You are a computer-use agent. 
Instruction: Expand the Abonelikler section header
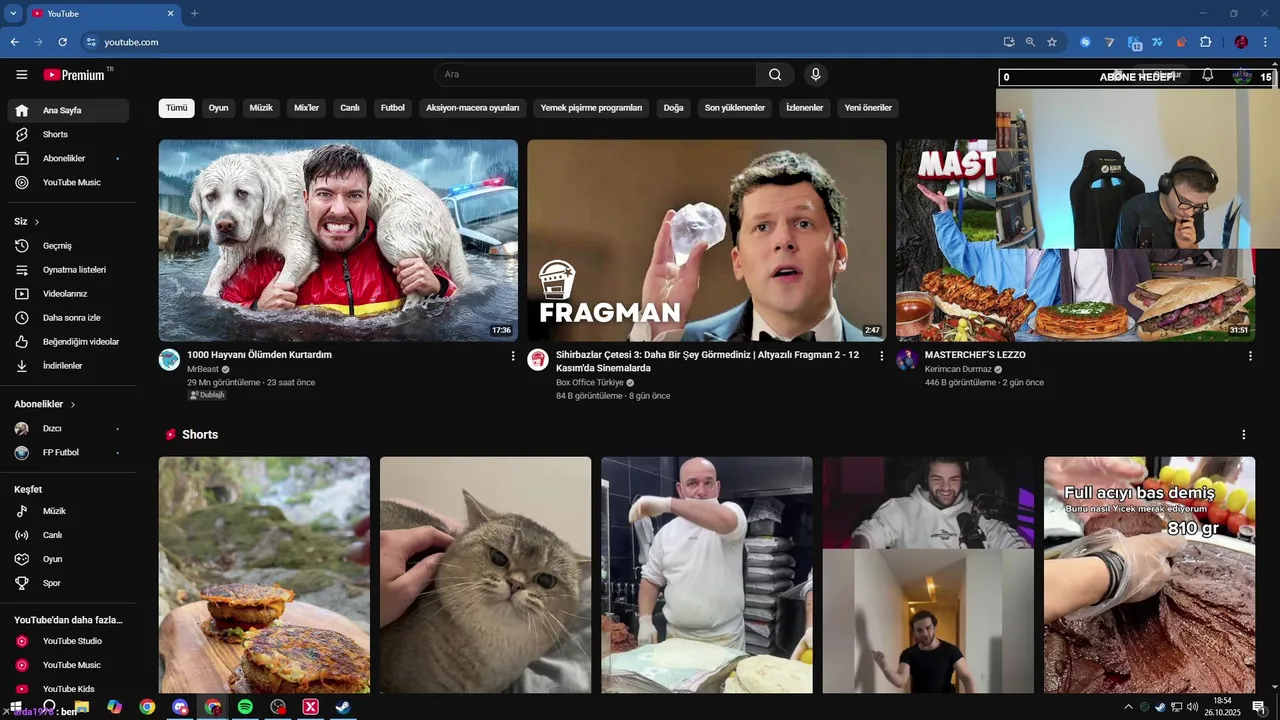[45, 404]
